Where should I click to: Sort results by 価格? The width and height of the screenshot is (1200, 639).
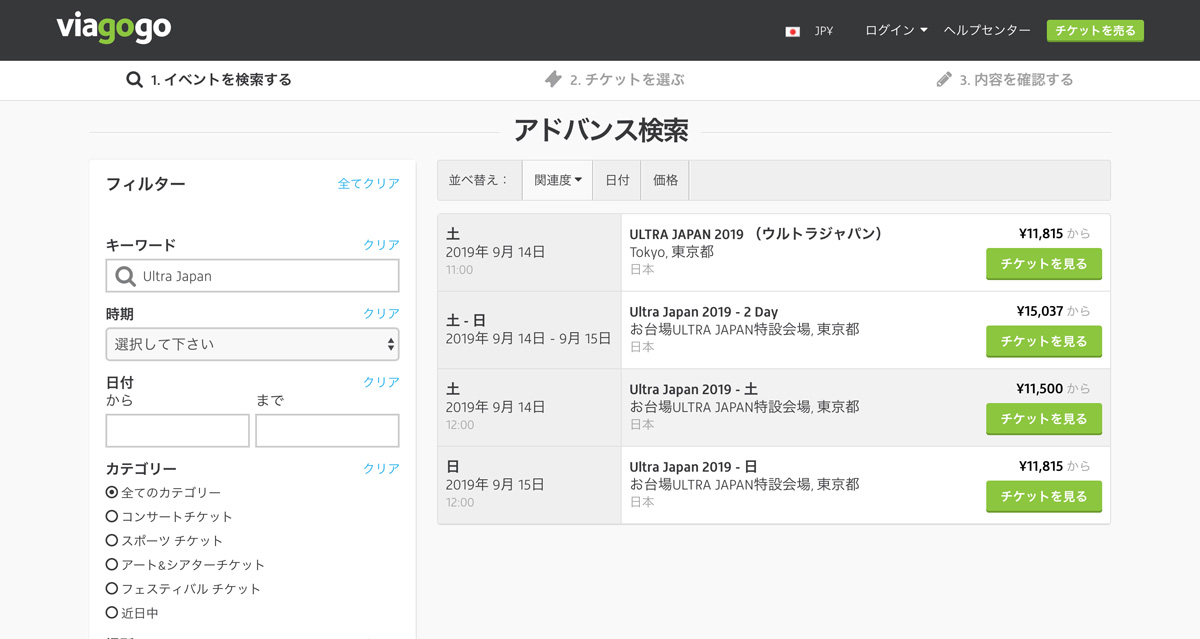665,180
